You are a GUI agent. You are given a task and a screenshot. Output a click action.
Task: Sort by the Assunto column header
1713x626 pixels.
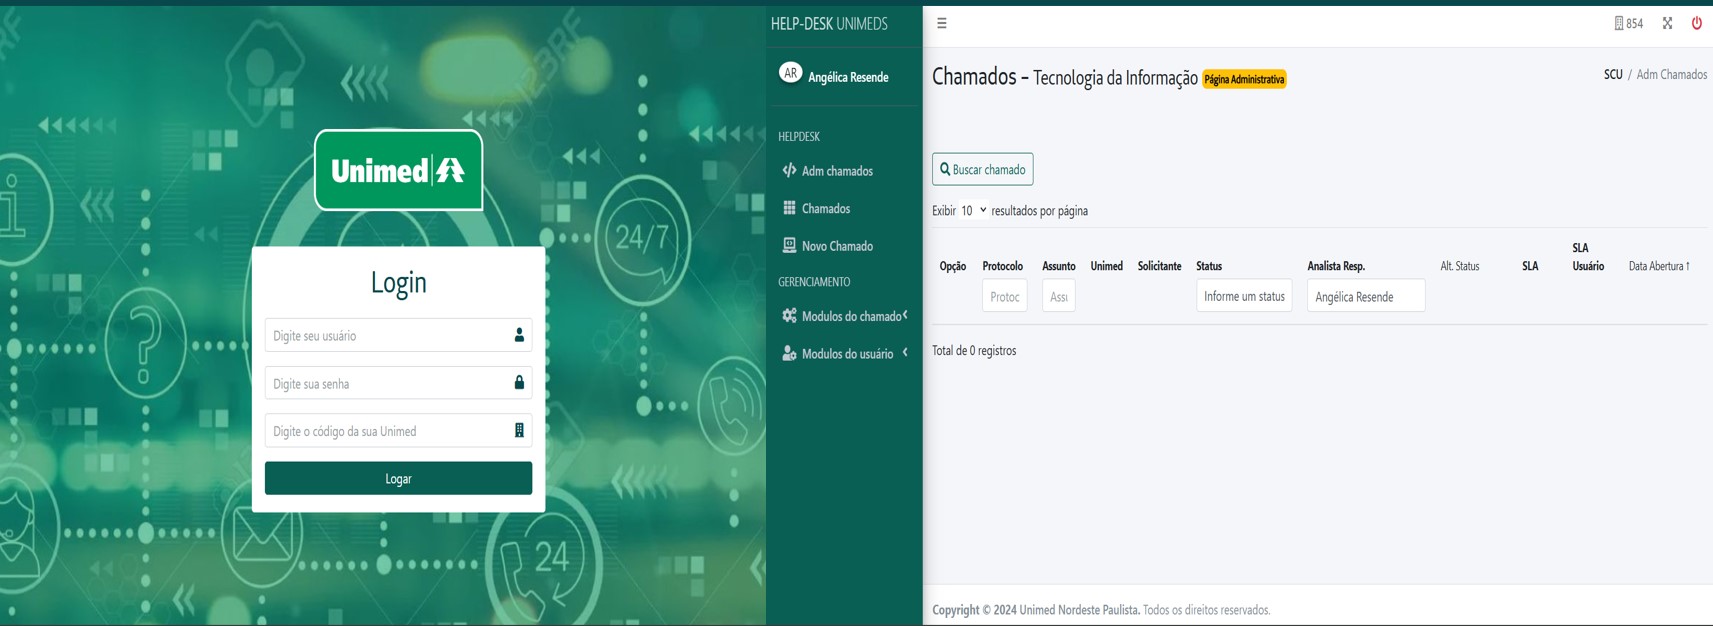(1059, 266)
